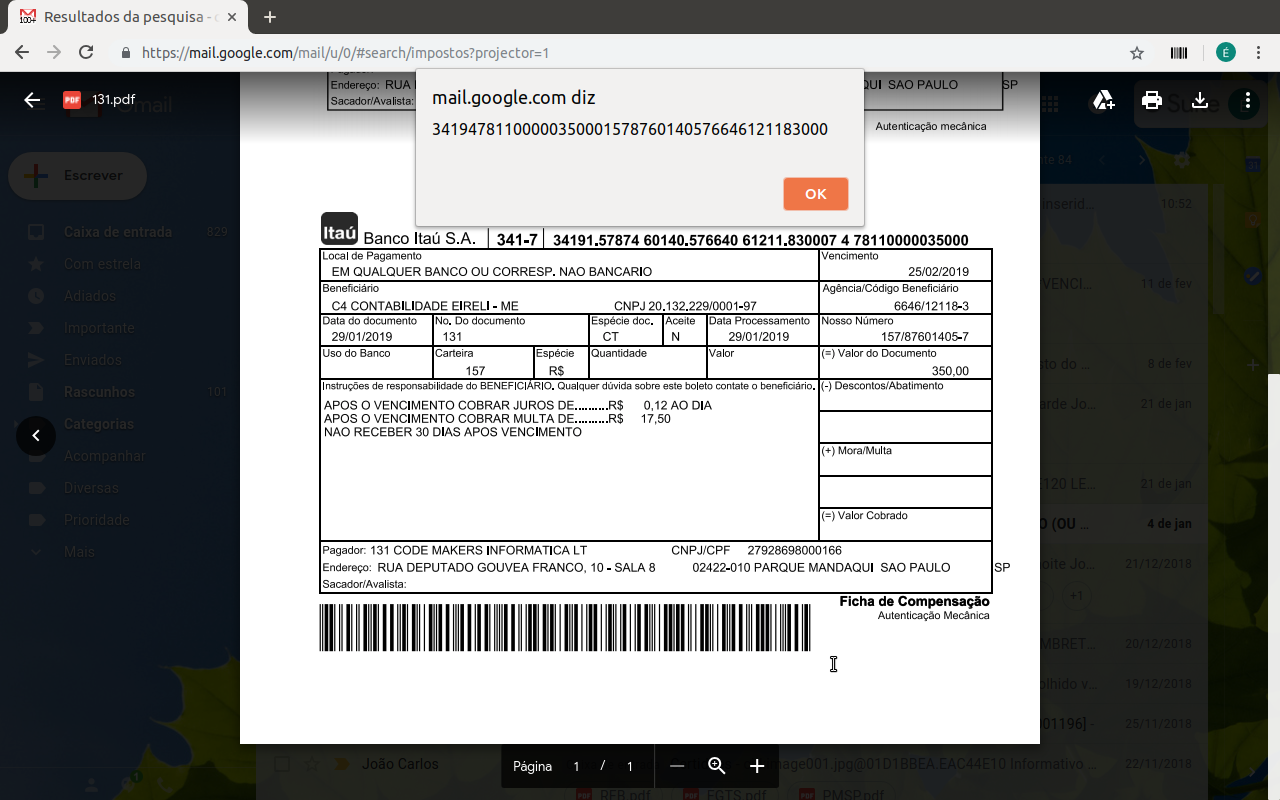This screenshot has height=800, width=1280.
Task: Open more options in PDF viewer
Action: tap(1248, 100)
